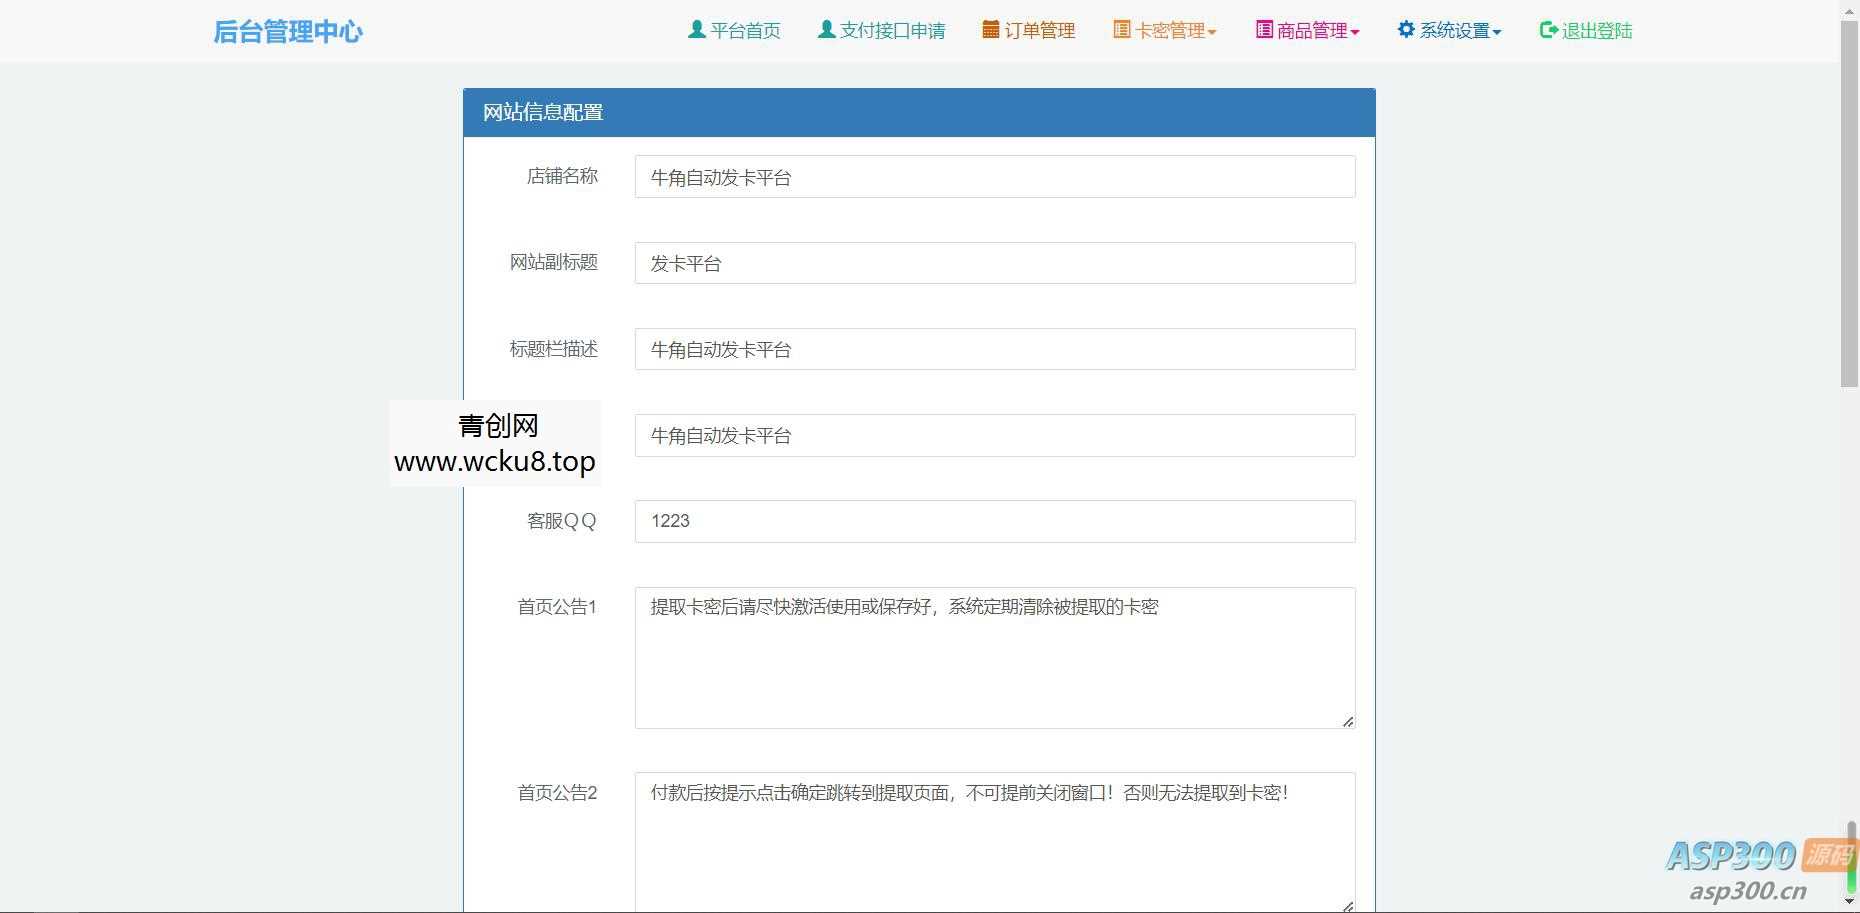Expand the 商品管理 dropdown menu
Screen dimensions: 1860x913
1311,30
